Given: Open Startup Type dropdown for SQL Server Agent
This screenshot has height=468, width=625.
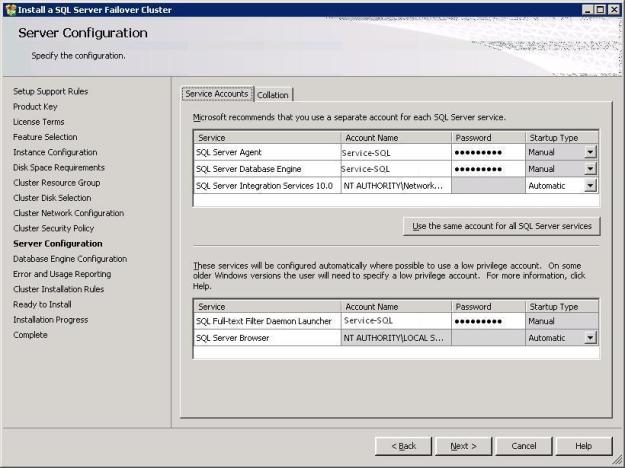Looking at the screenshot, I should [590, 152].
